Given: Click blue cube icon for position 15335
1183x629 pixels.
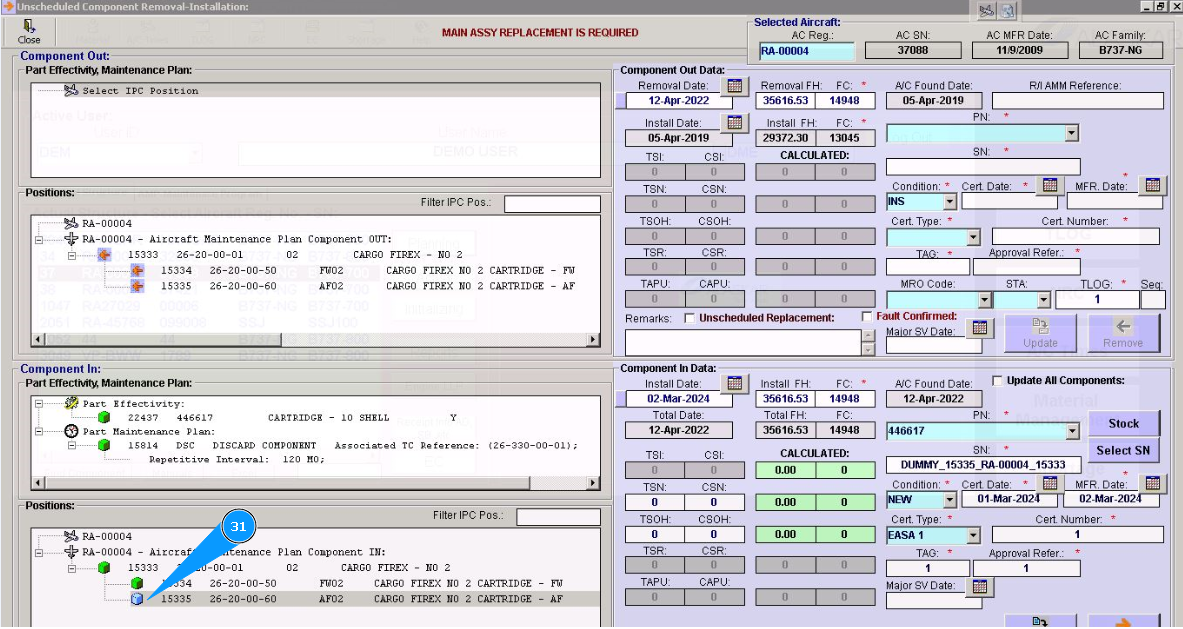Looking at the screenshot, I should point(137,599).
